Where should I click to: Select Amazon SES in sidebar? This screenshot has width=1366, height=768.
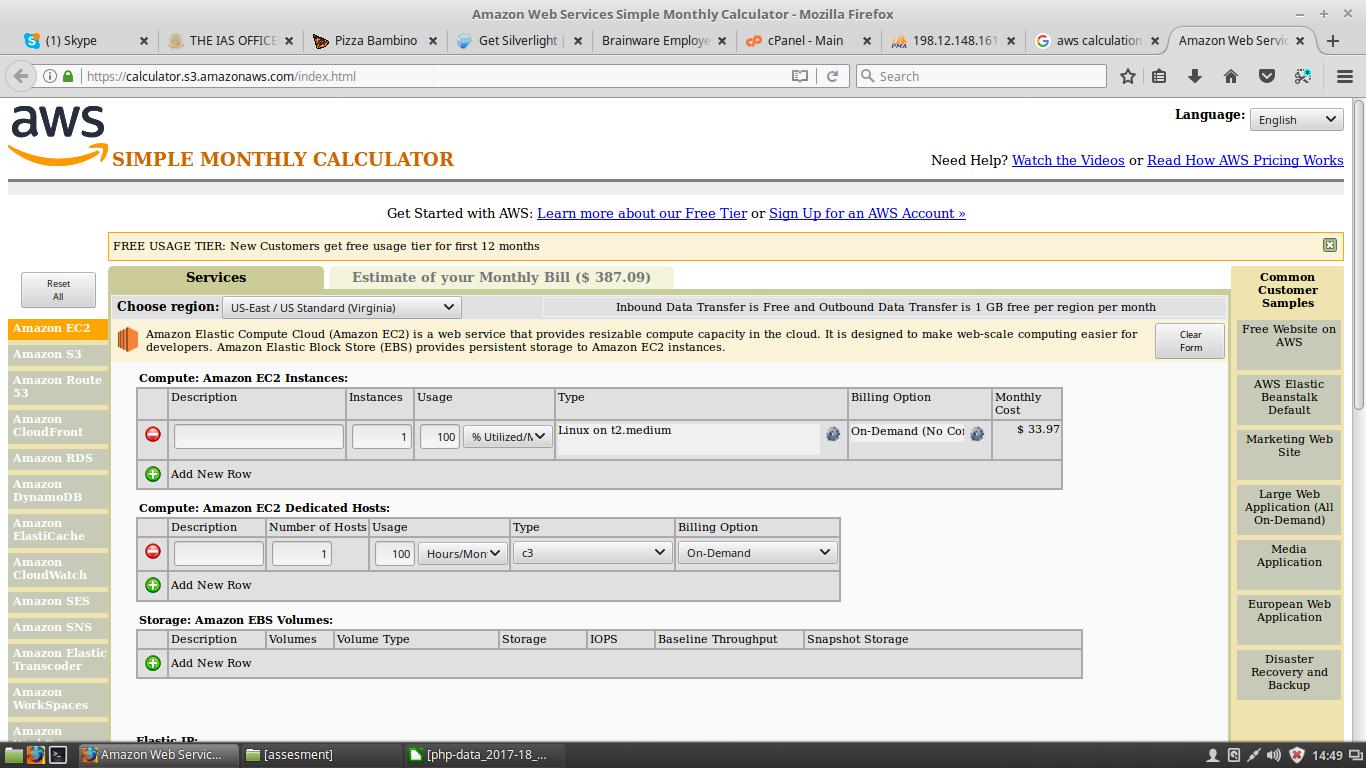click(58, 601)
